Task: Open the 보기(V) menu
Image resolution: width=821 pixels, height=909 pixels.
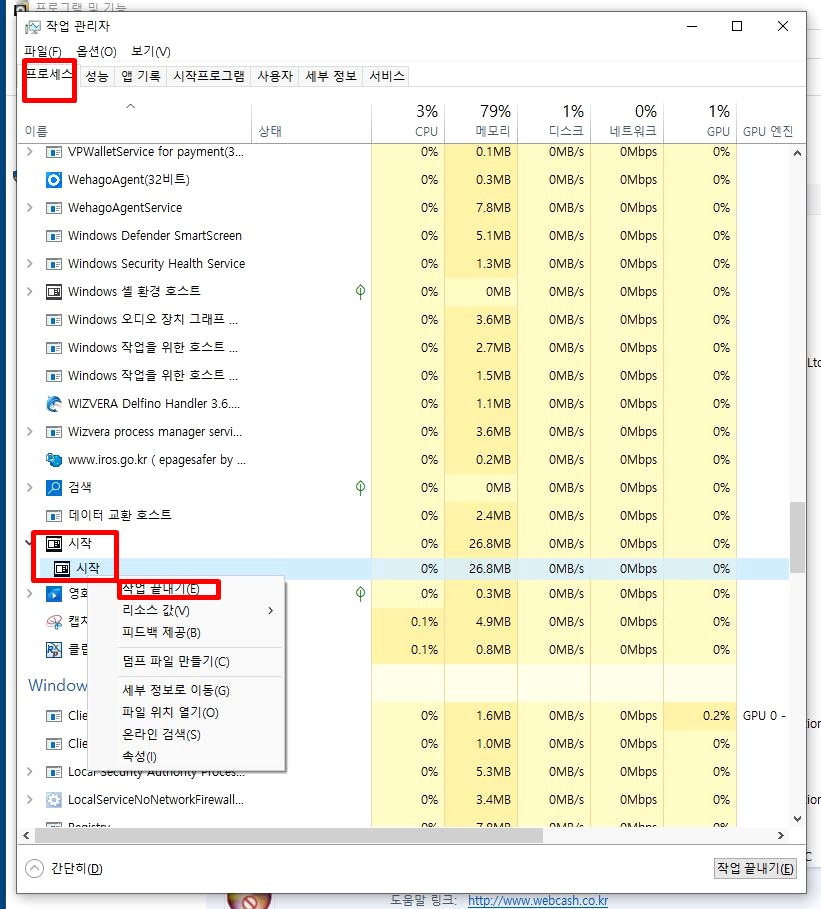Action: 151,52
